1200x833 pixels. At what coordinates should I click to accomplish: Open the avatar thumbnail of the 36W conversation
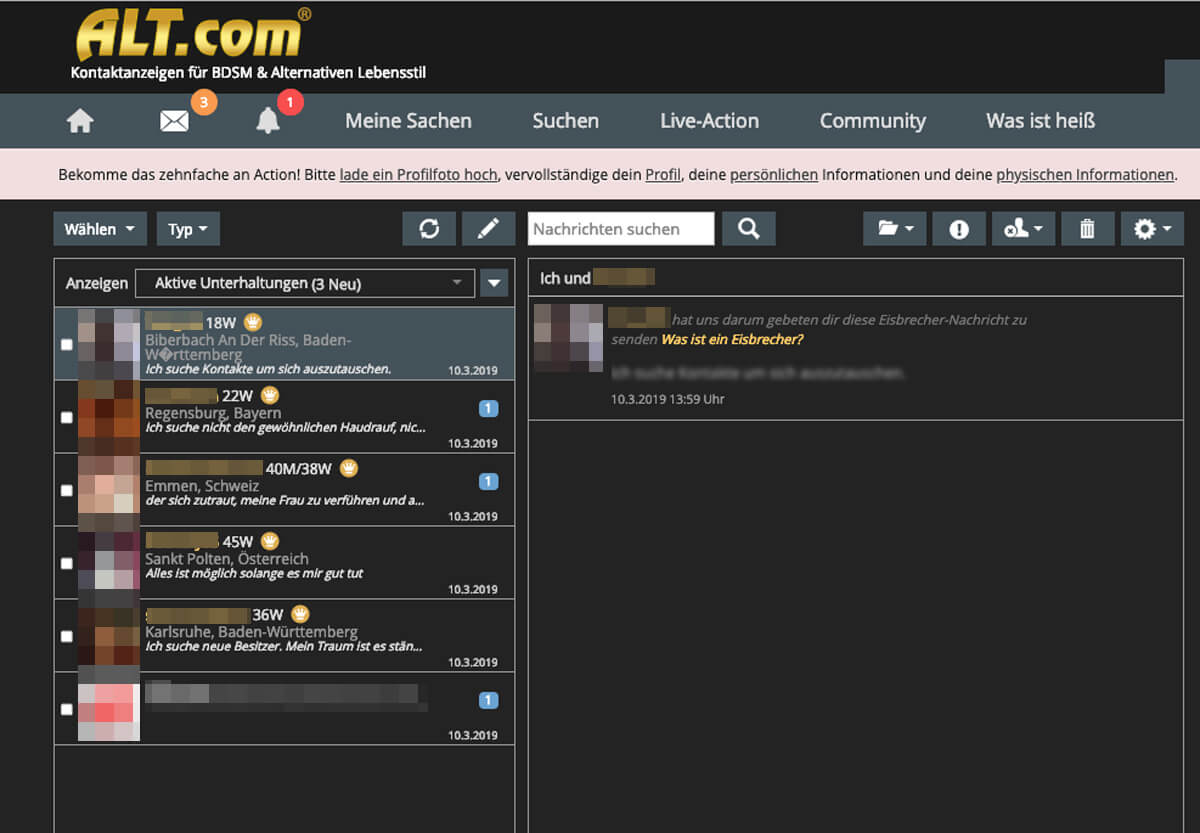(x=109, y=637)
